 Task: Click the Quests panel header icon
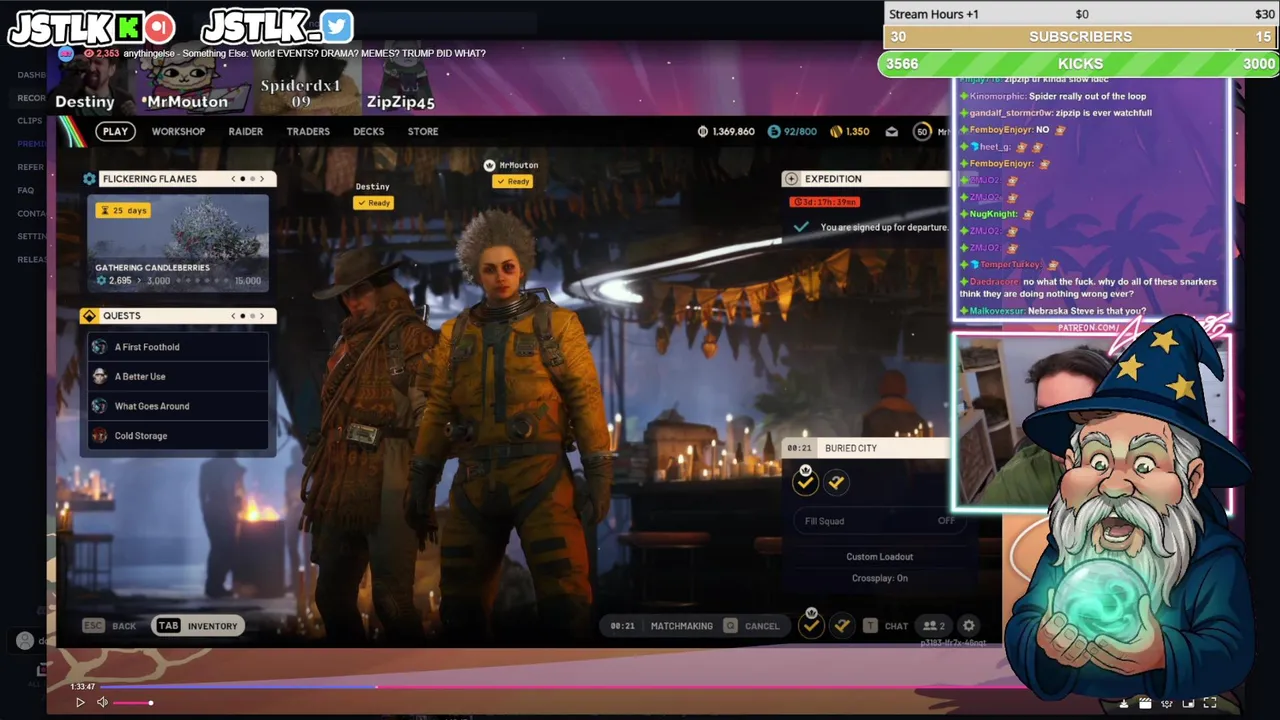pyautogui.click(x=90, y=316)
